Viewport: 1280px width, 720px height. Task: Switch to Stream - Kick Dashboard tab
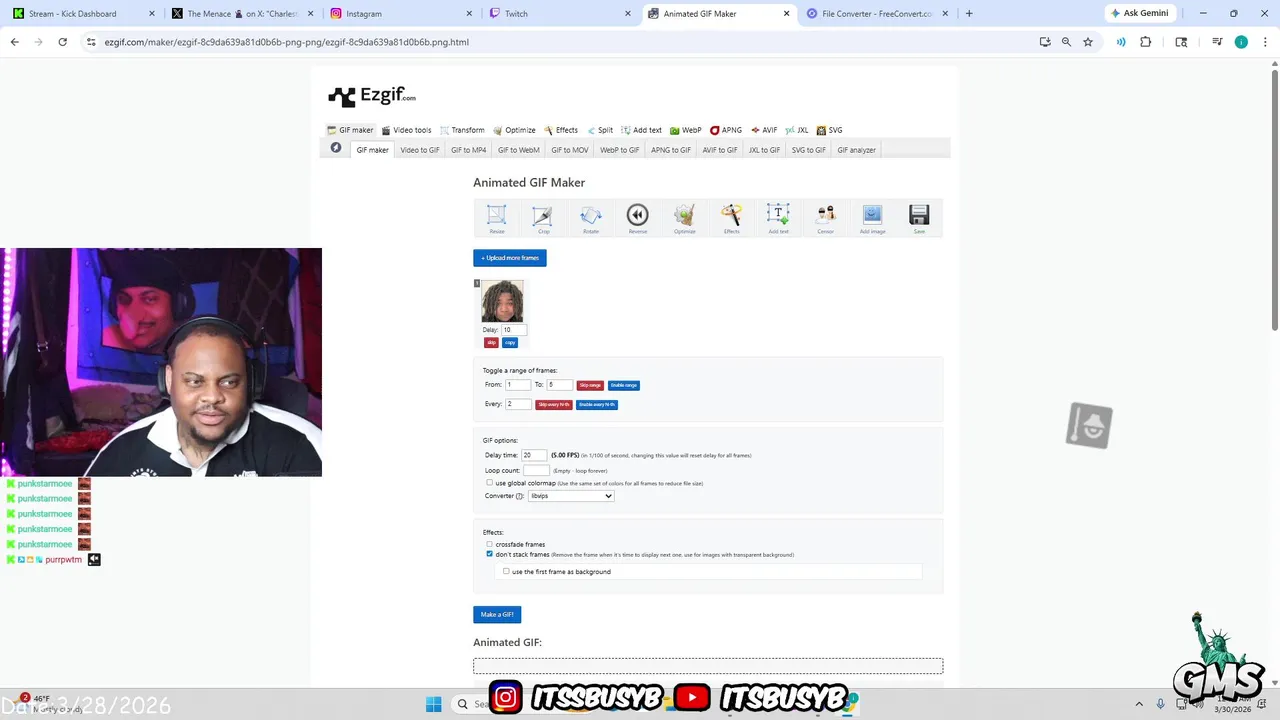click(84, 14)
